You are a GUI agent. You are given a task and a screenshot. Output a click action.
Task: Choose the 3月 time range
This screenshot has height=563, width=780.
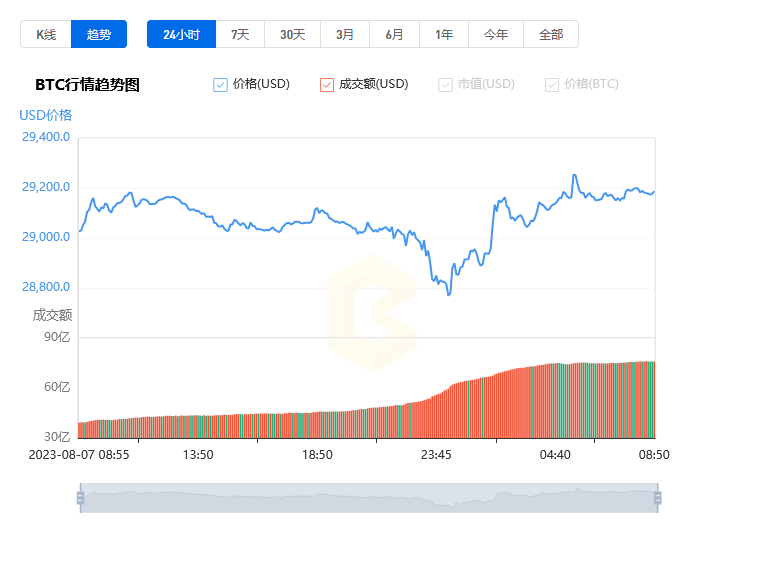[345, 34]
